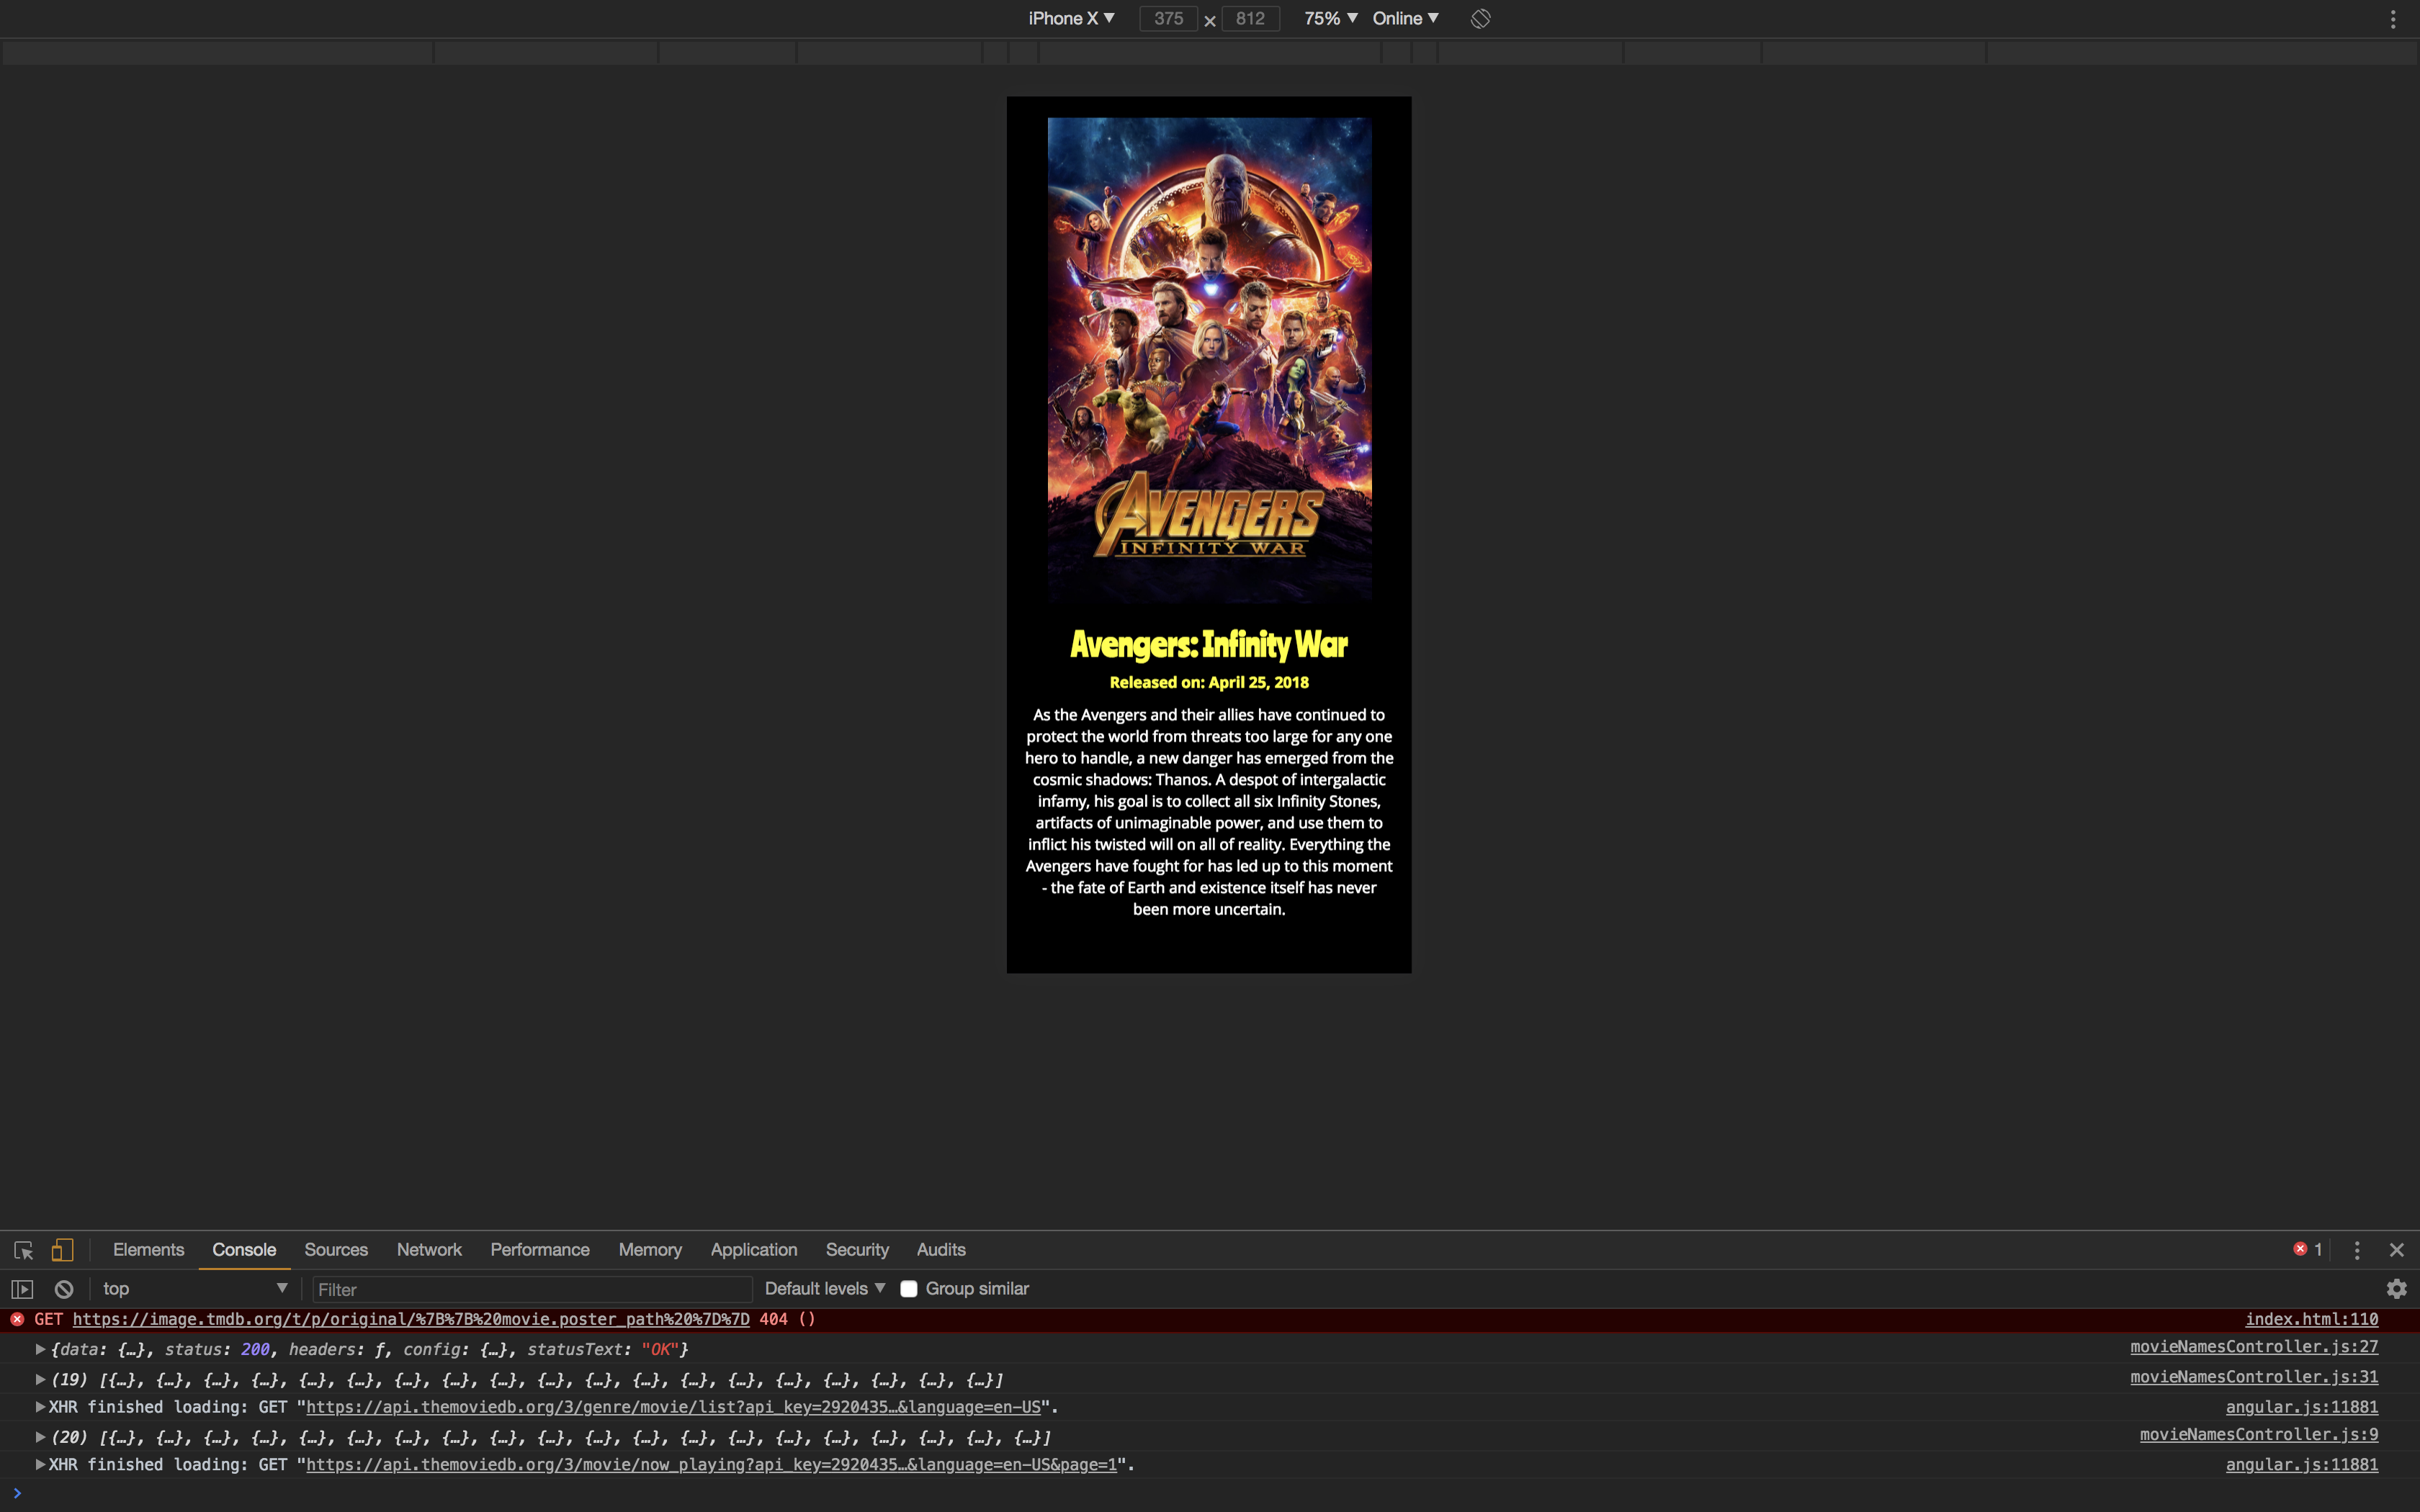Expand the {data} response object entry
This screenshot has width=2420, height=1512.
click(40, 1349)
